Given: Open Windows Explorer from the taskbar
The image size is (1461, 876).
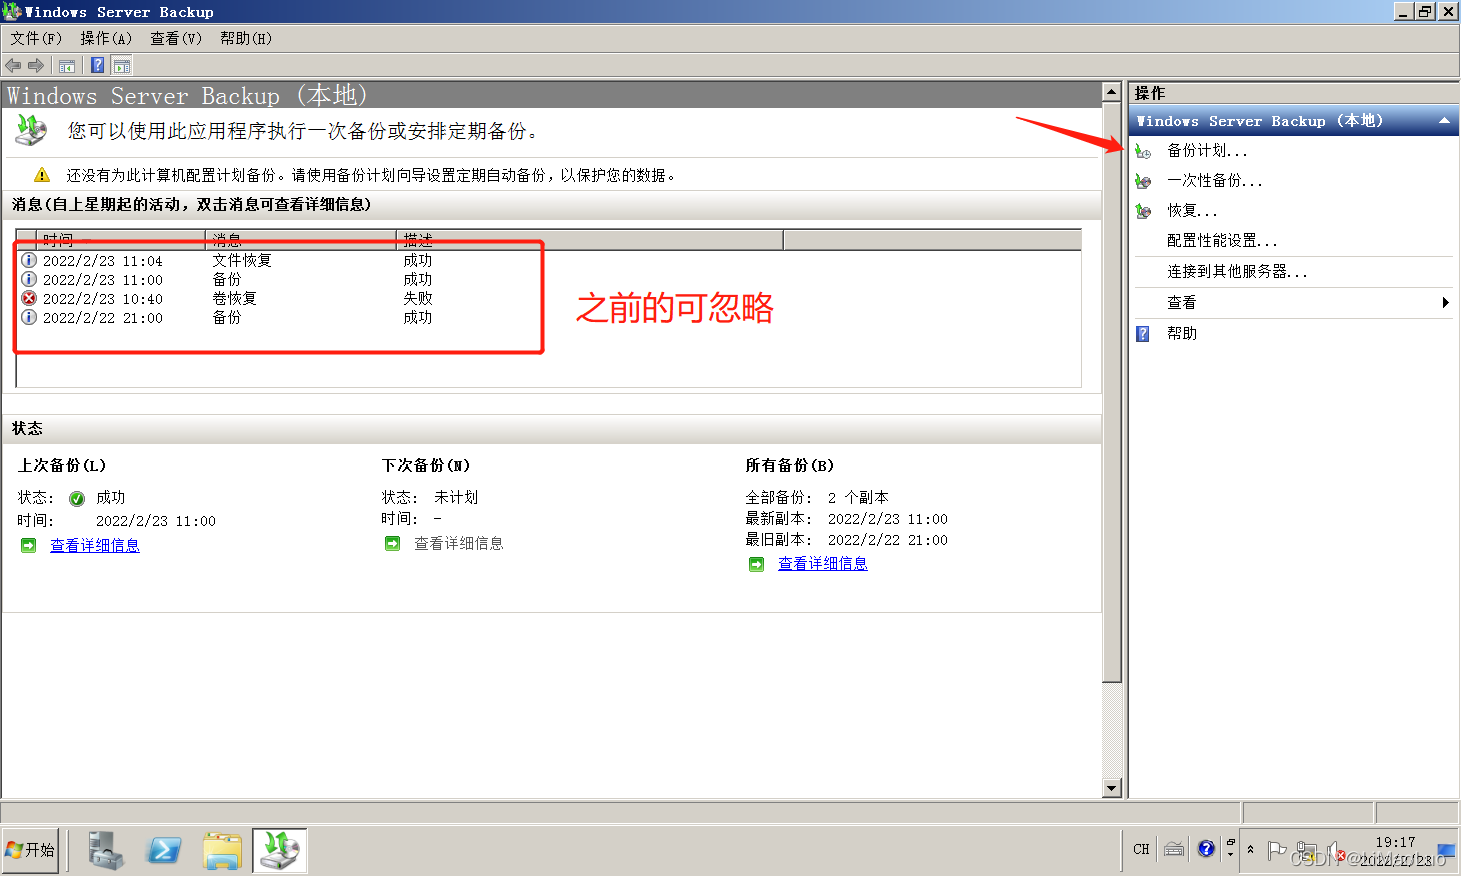Looking at the screenshot, I should (222, 851).
